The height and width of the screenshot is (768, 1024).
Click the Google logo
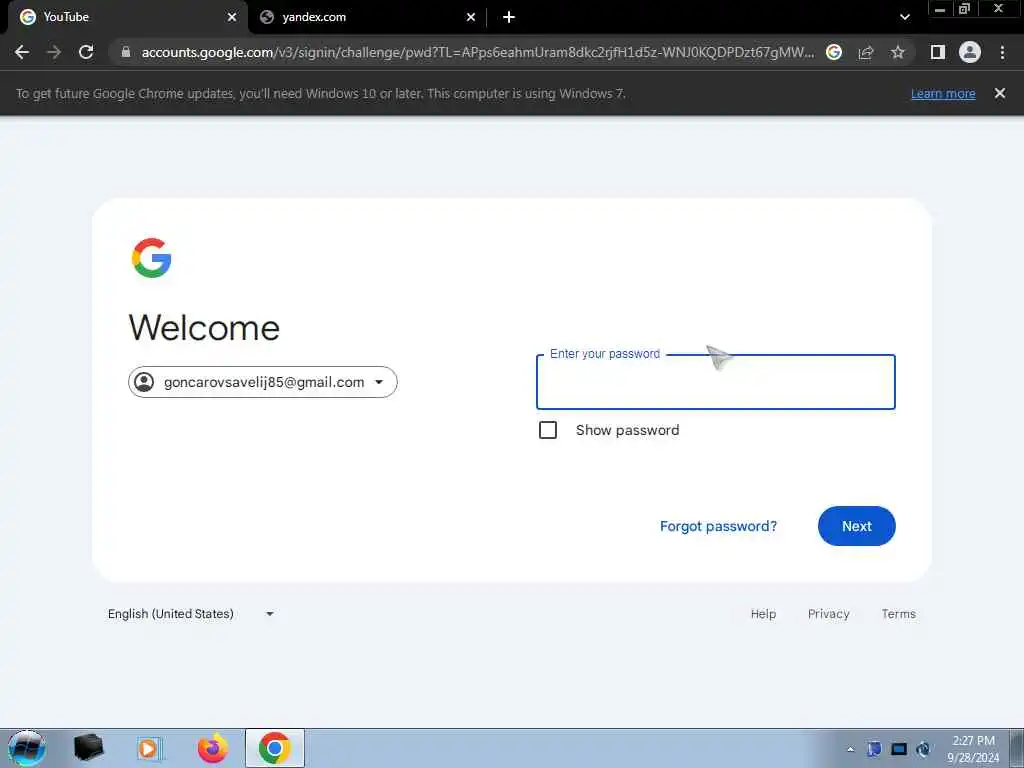(x=152, y=258)
